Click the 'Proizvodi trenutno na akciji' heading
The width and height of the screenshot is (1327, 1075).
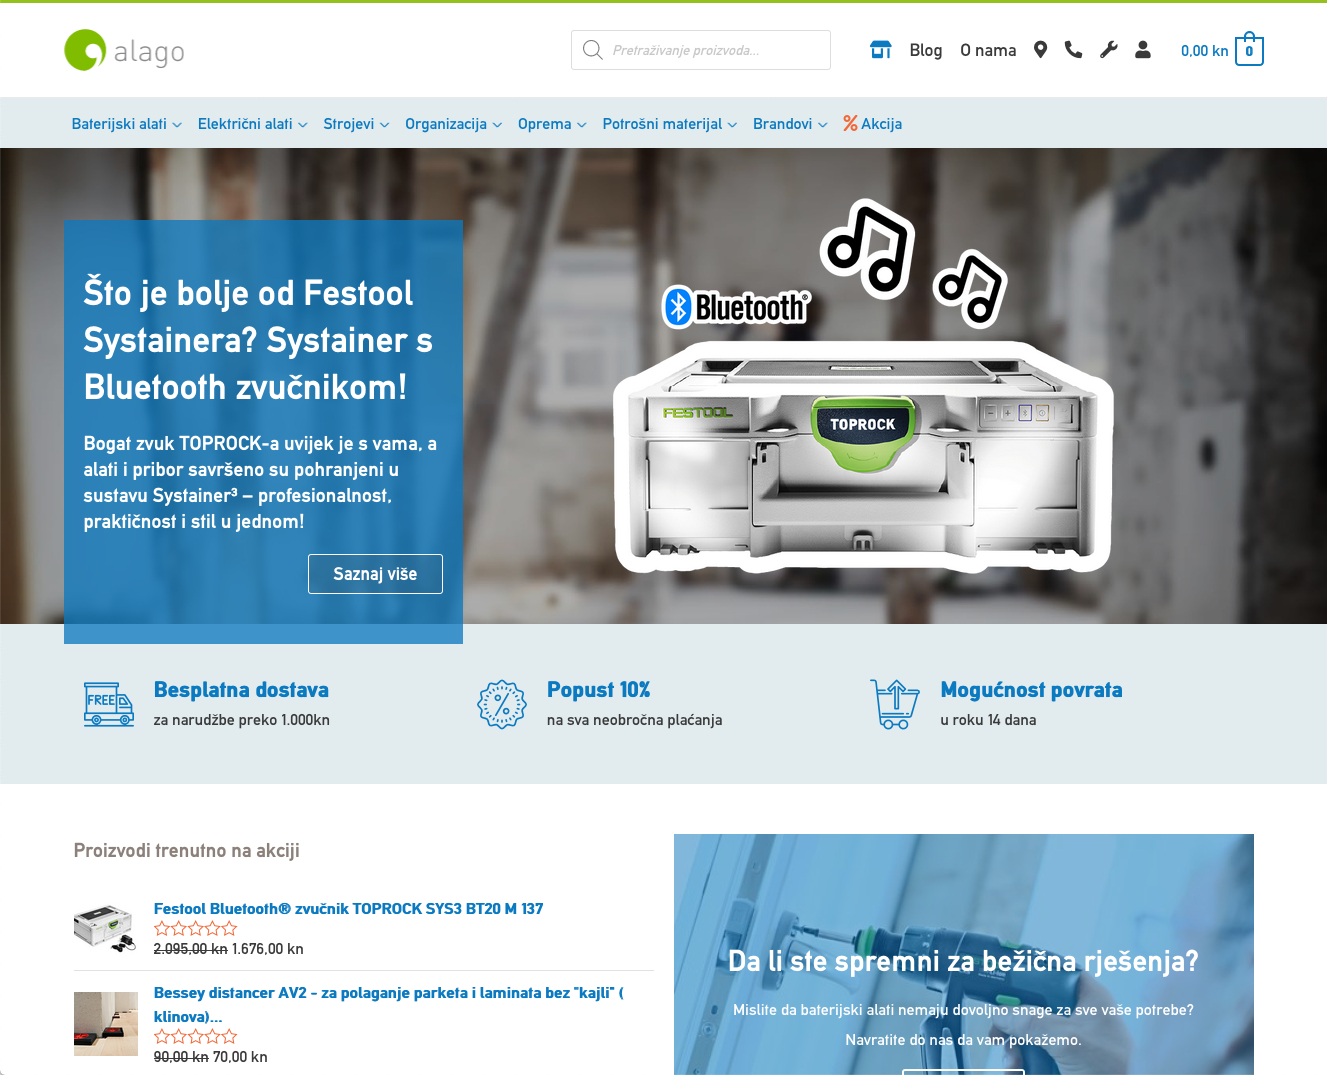186,850
